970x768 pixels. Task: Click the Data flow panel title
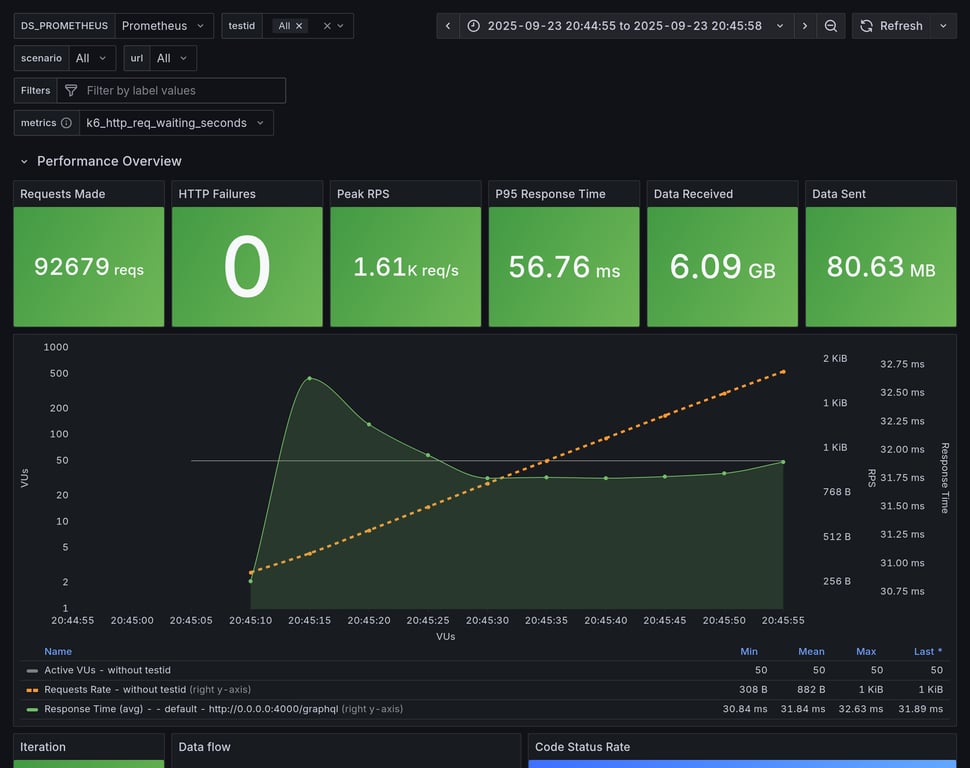205,747
